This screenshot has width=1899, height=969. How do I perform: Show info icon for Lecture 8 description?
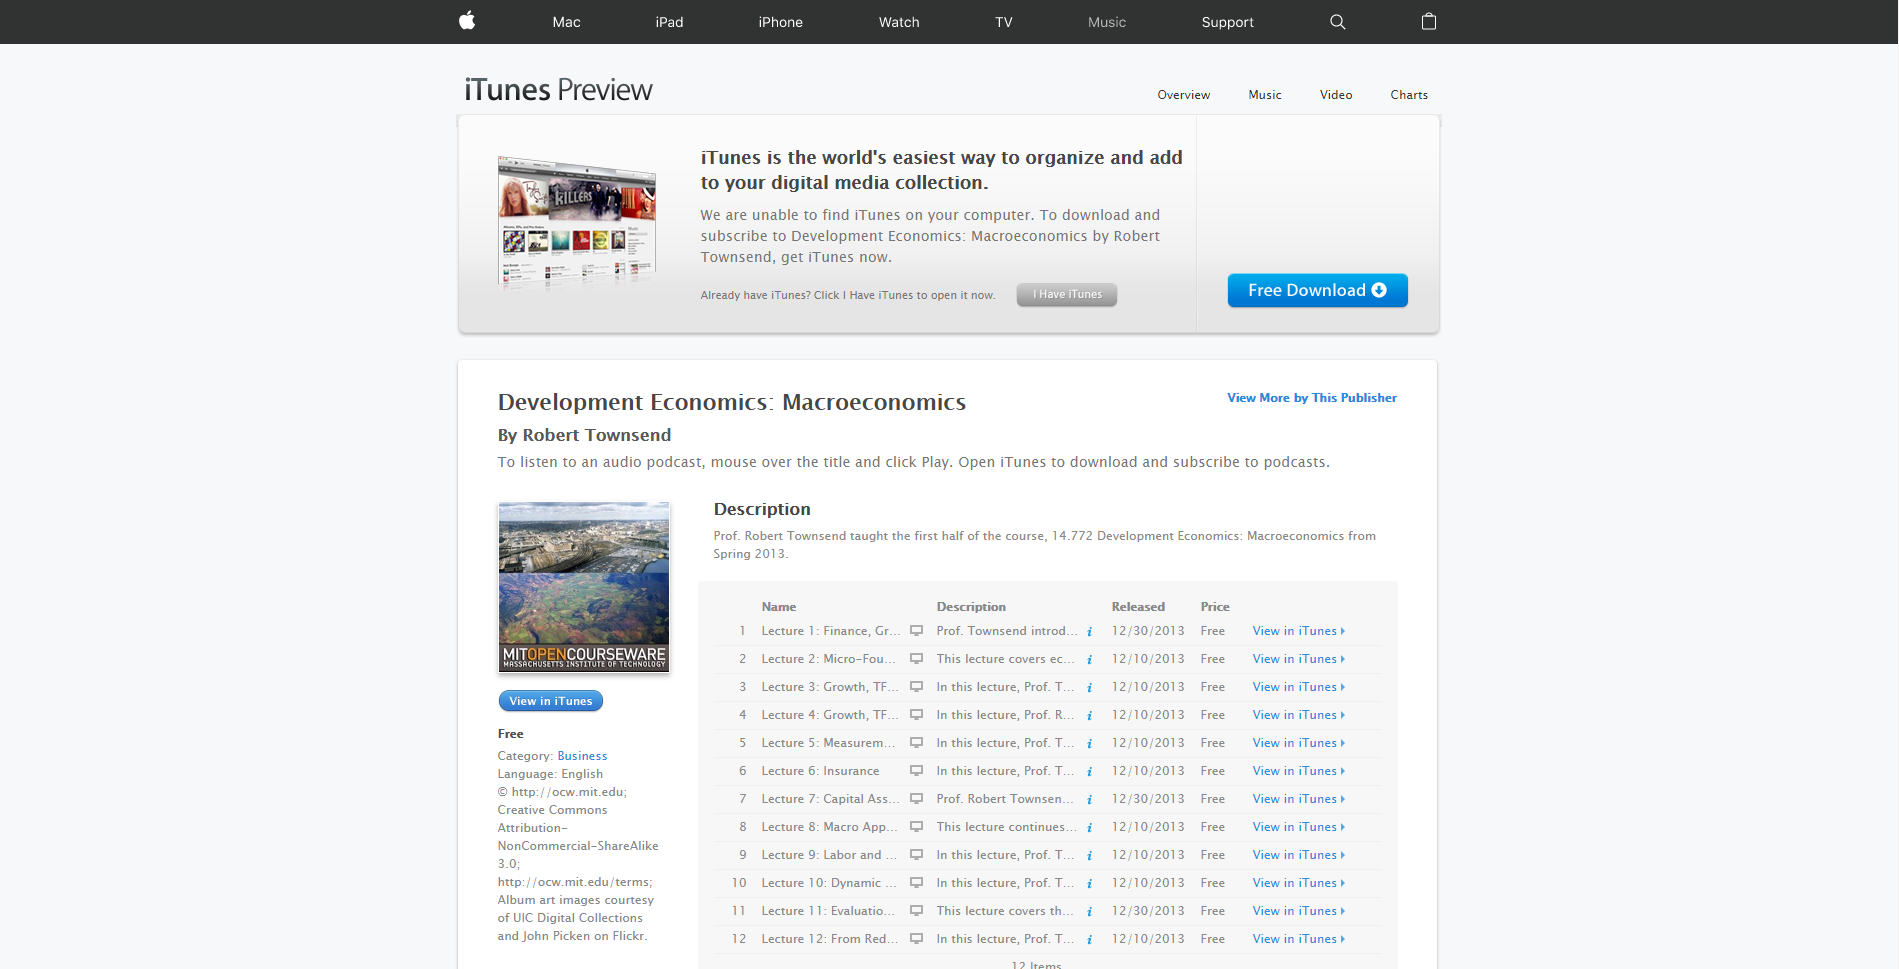[1089, 828]
